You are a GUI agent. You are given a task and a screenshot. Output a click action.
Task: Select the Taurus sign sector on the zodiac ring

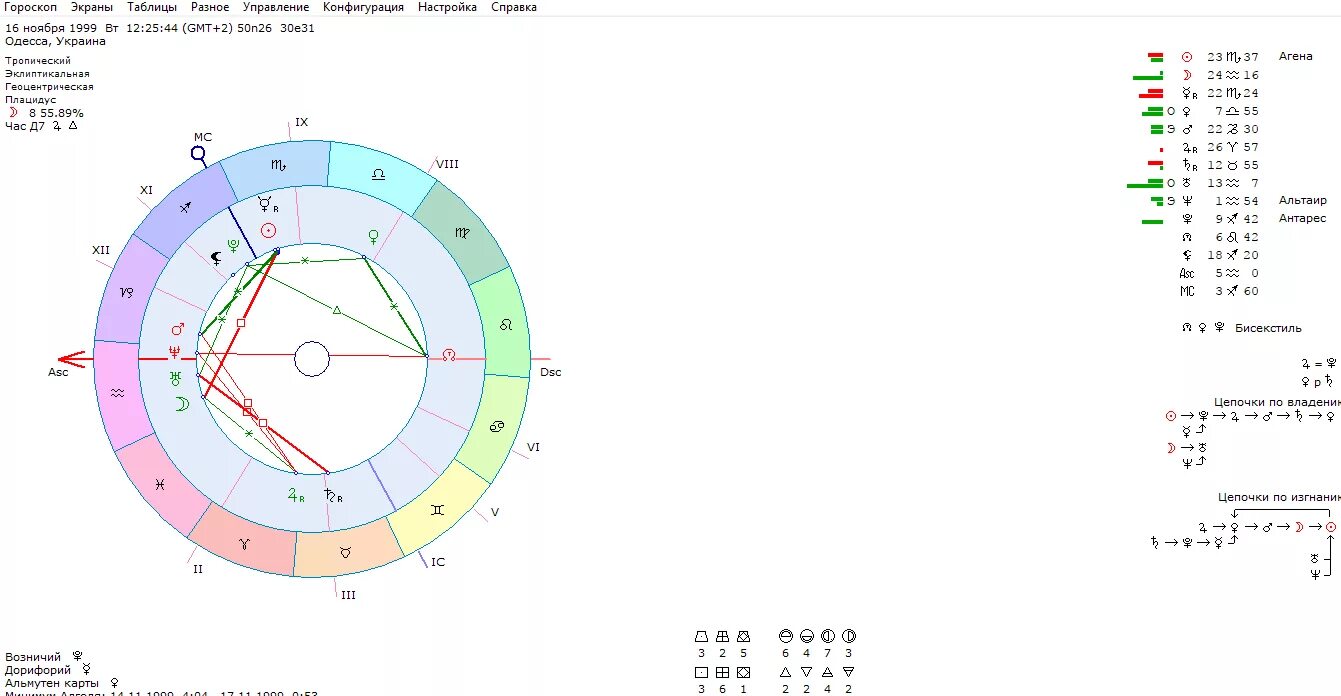(347, 551)
